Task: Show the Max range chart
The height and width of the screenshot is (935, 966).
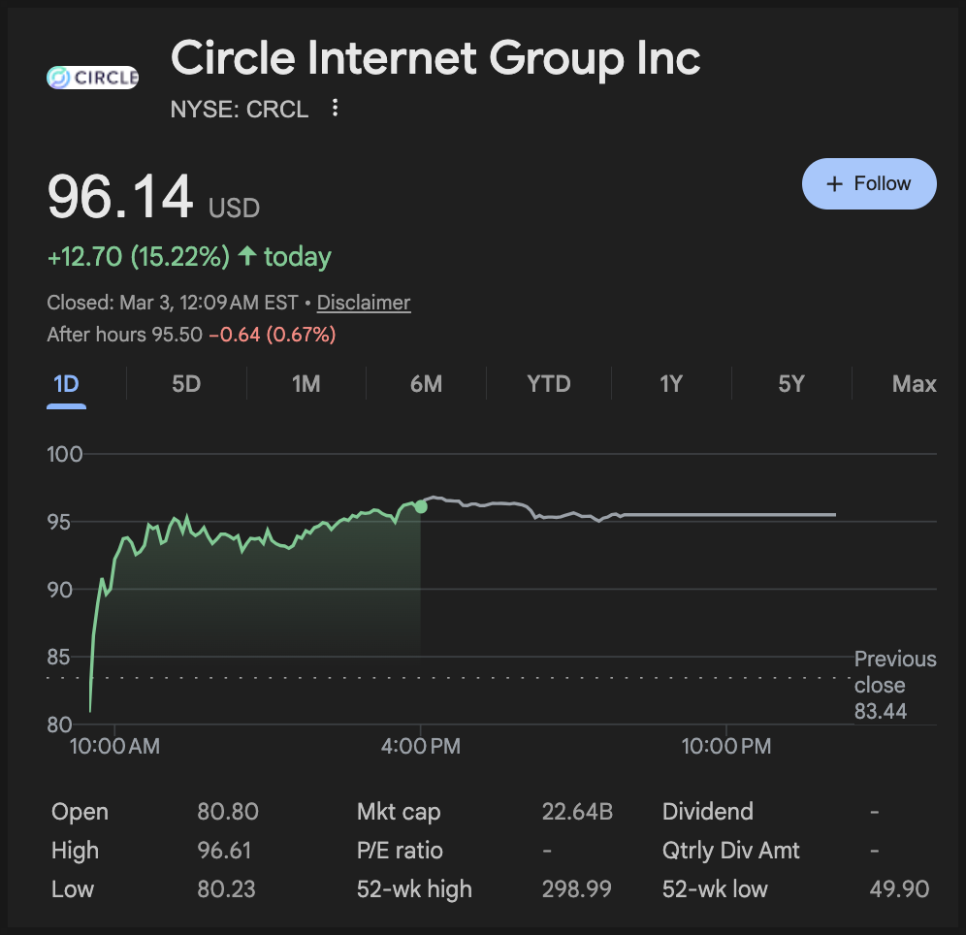Action: tap(914, 384)
